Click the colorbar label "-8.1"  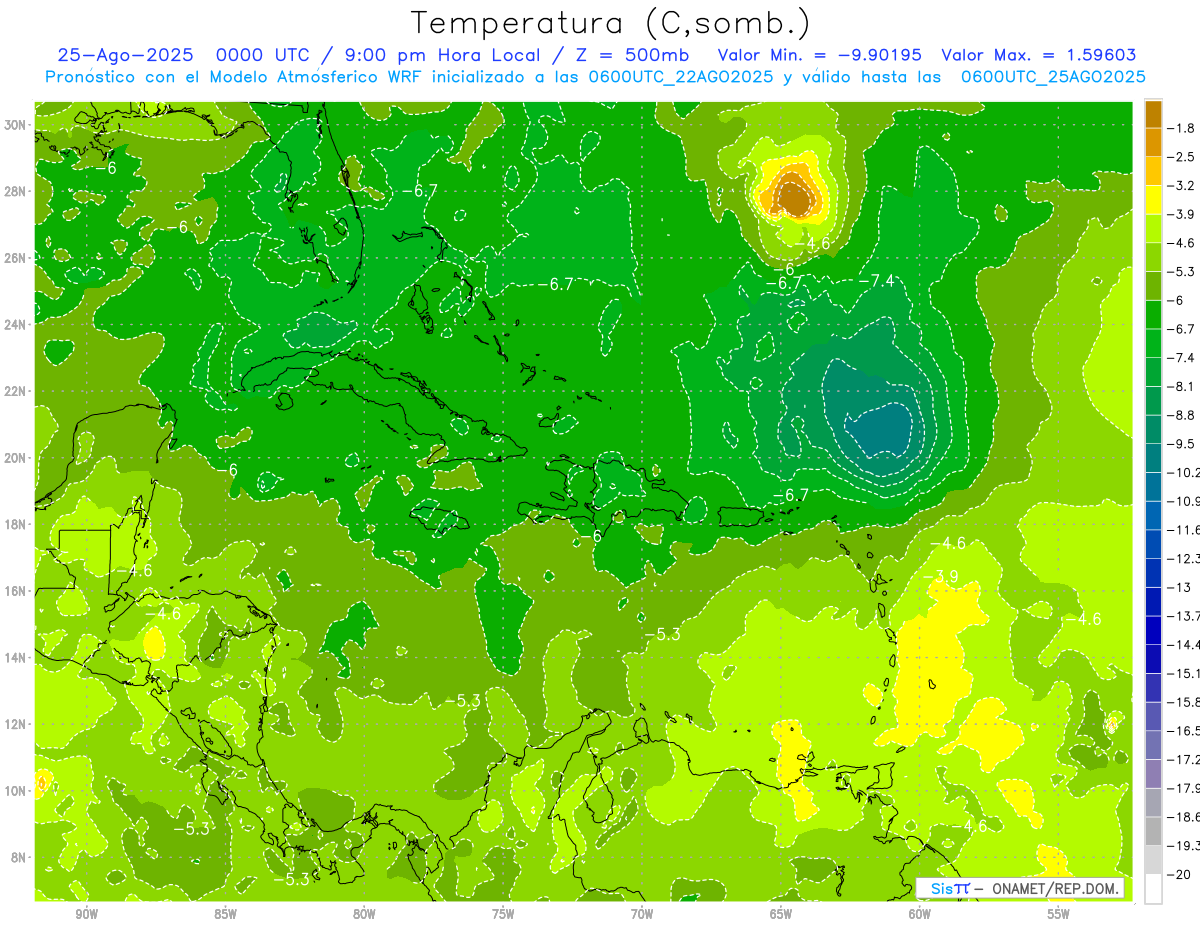click(x=1183, y=386)
